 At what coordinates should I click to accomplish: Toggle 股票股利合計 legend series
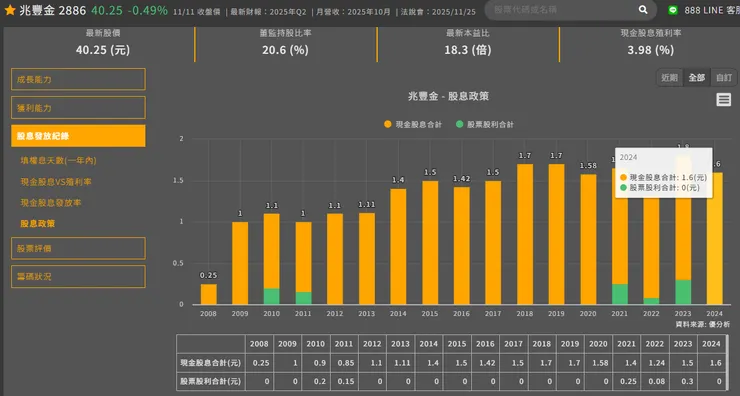click(x=485, y=125)
